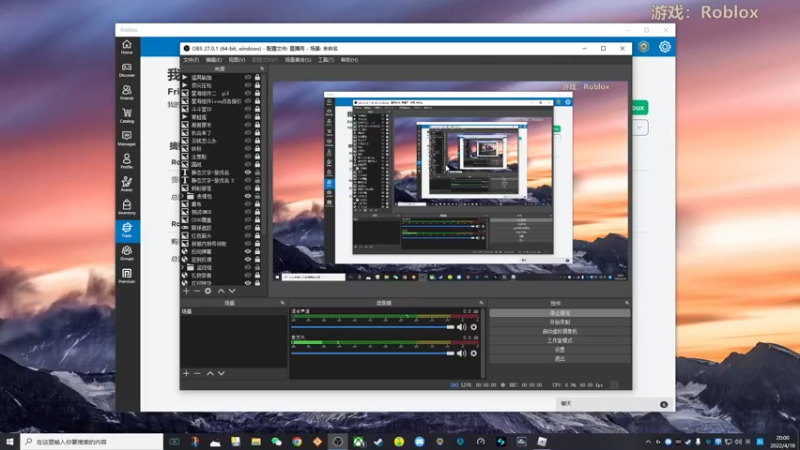
Task: Open the 帮助(H) menu in OBS
Action: click(x=349, y=60)
